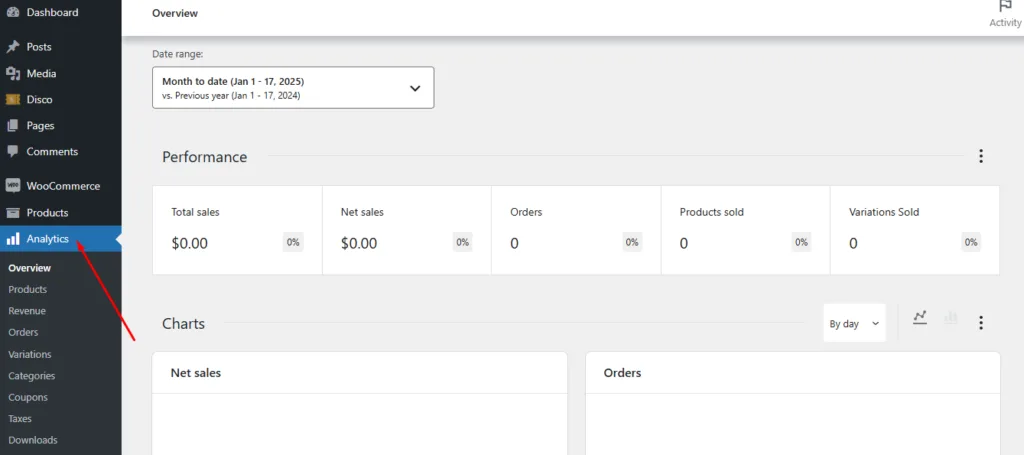The width and height of the screenshot is (1024, 455).
Task: Click the Total sales performance card
Action: click(x=237, y=230)
